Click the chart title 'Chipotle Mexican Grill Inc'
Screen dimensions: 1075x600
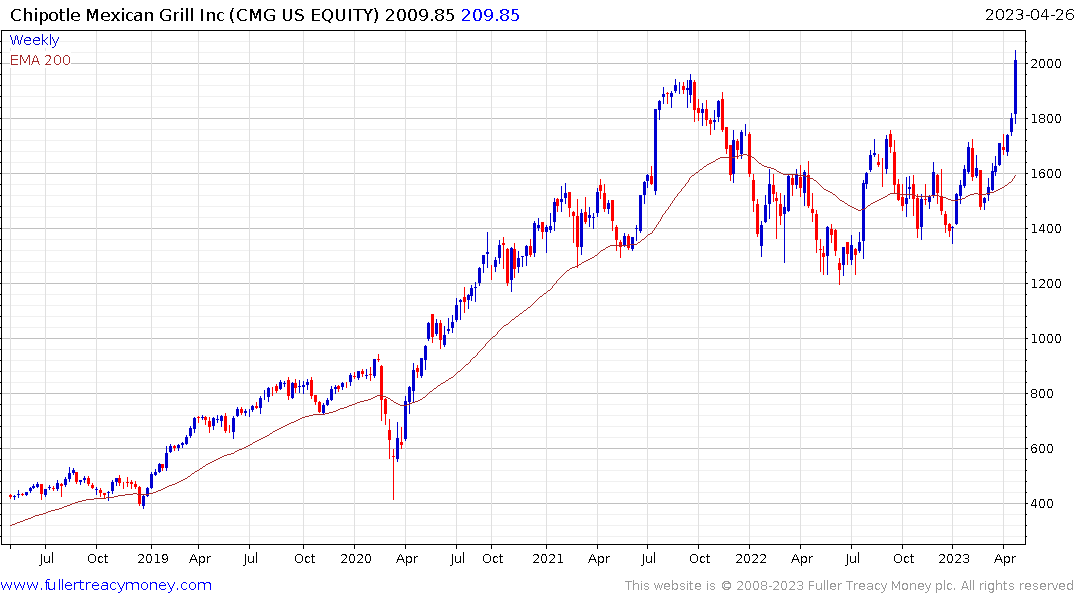click(x=117, y=14)
